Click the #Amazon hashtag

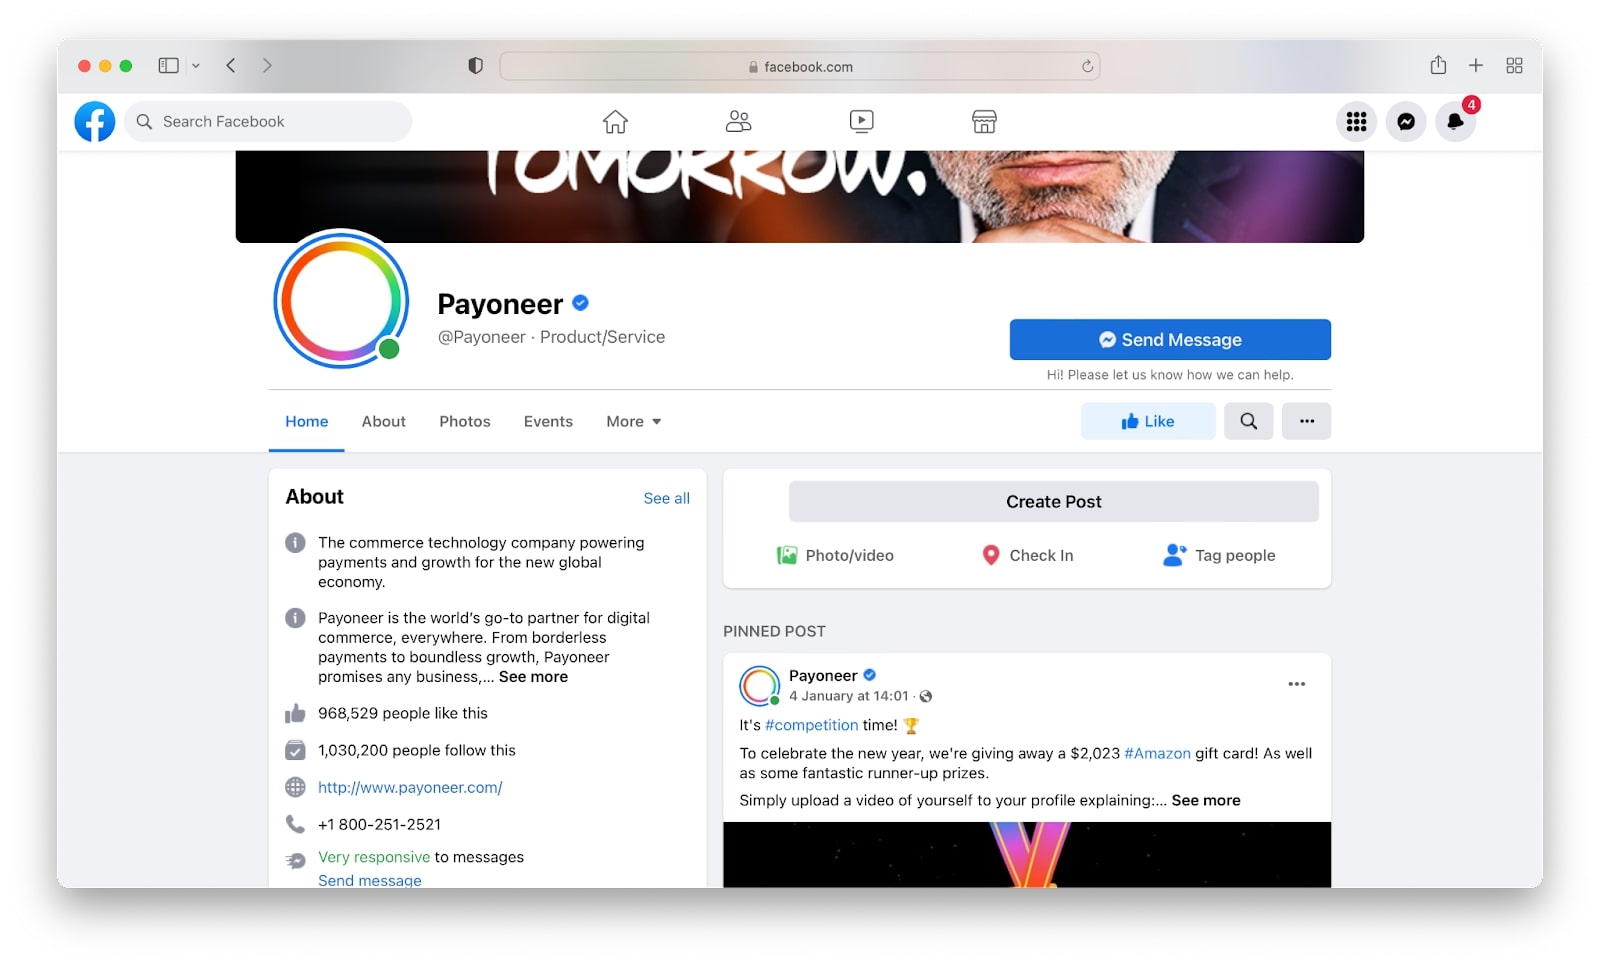pyautogui.click(x=1157, y=754)
